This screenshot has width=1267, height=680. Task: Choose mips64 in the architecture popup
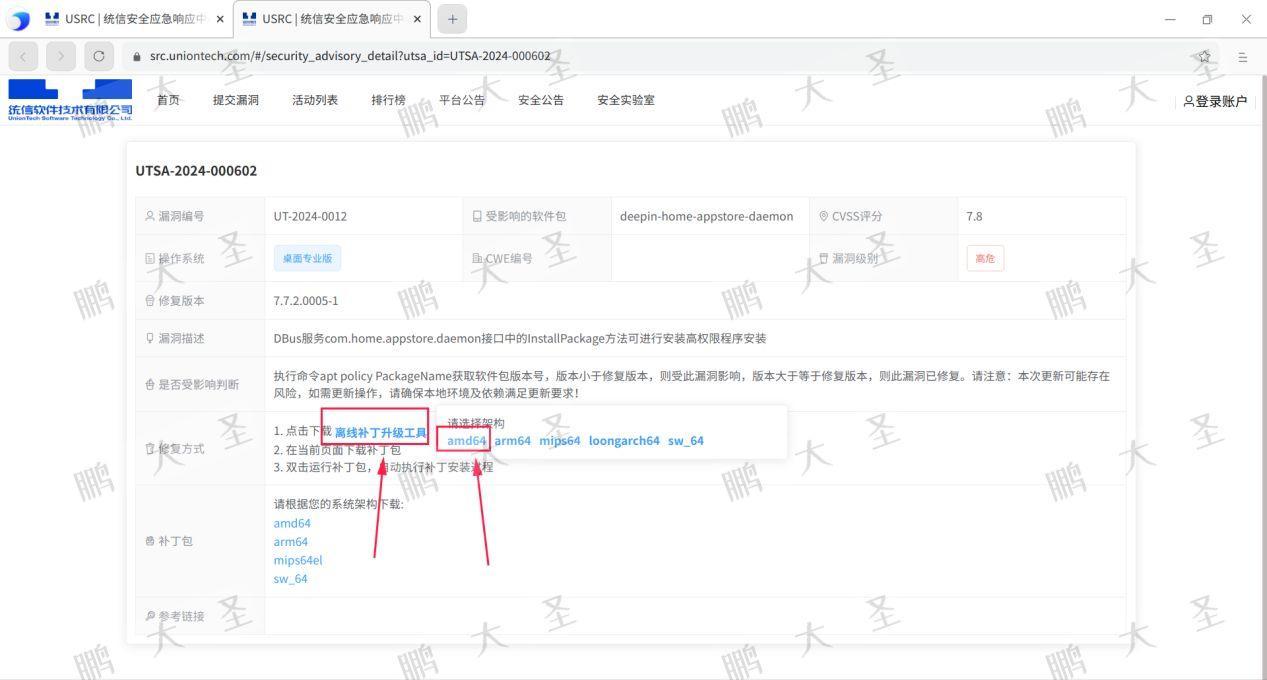pos(560,440)
